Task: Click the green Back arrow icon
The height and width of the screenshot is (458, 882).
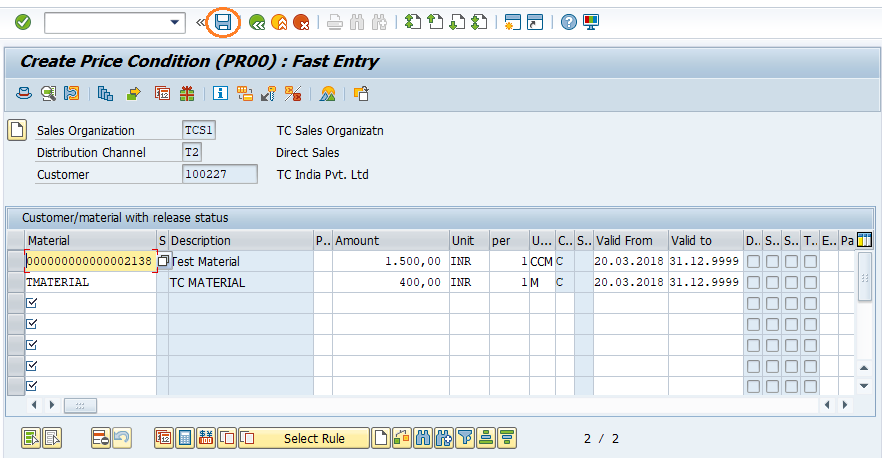Action: pos(257,21)
